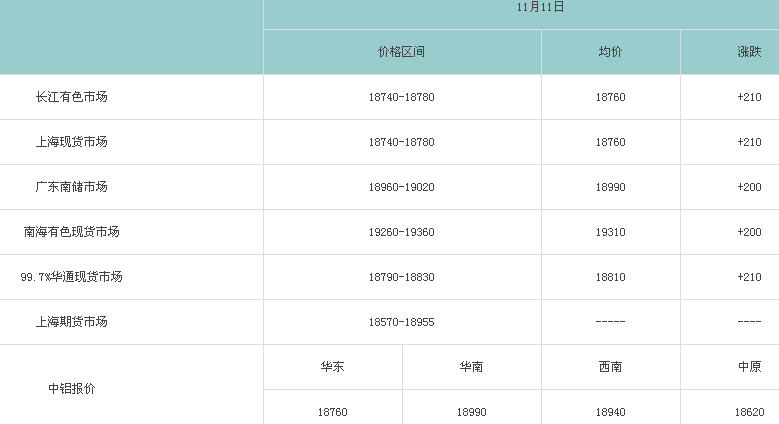Viewport: 779px width, 424px height.
Task: Click the 18570-18955 price range cell
Action: [402, 322]
